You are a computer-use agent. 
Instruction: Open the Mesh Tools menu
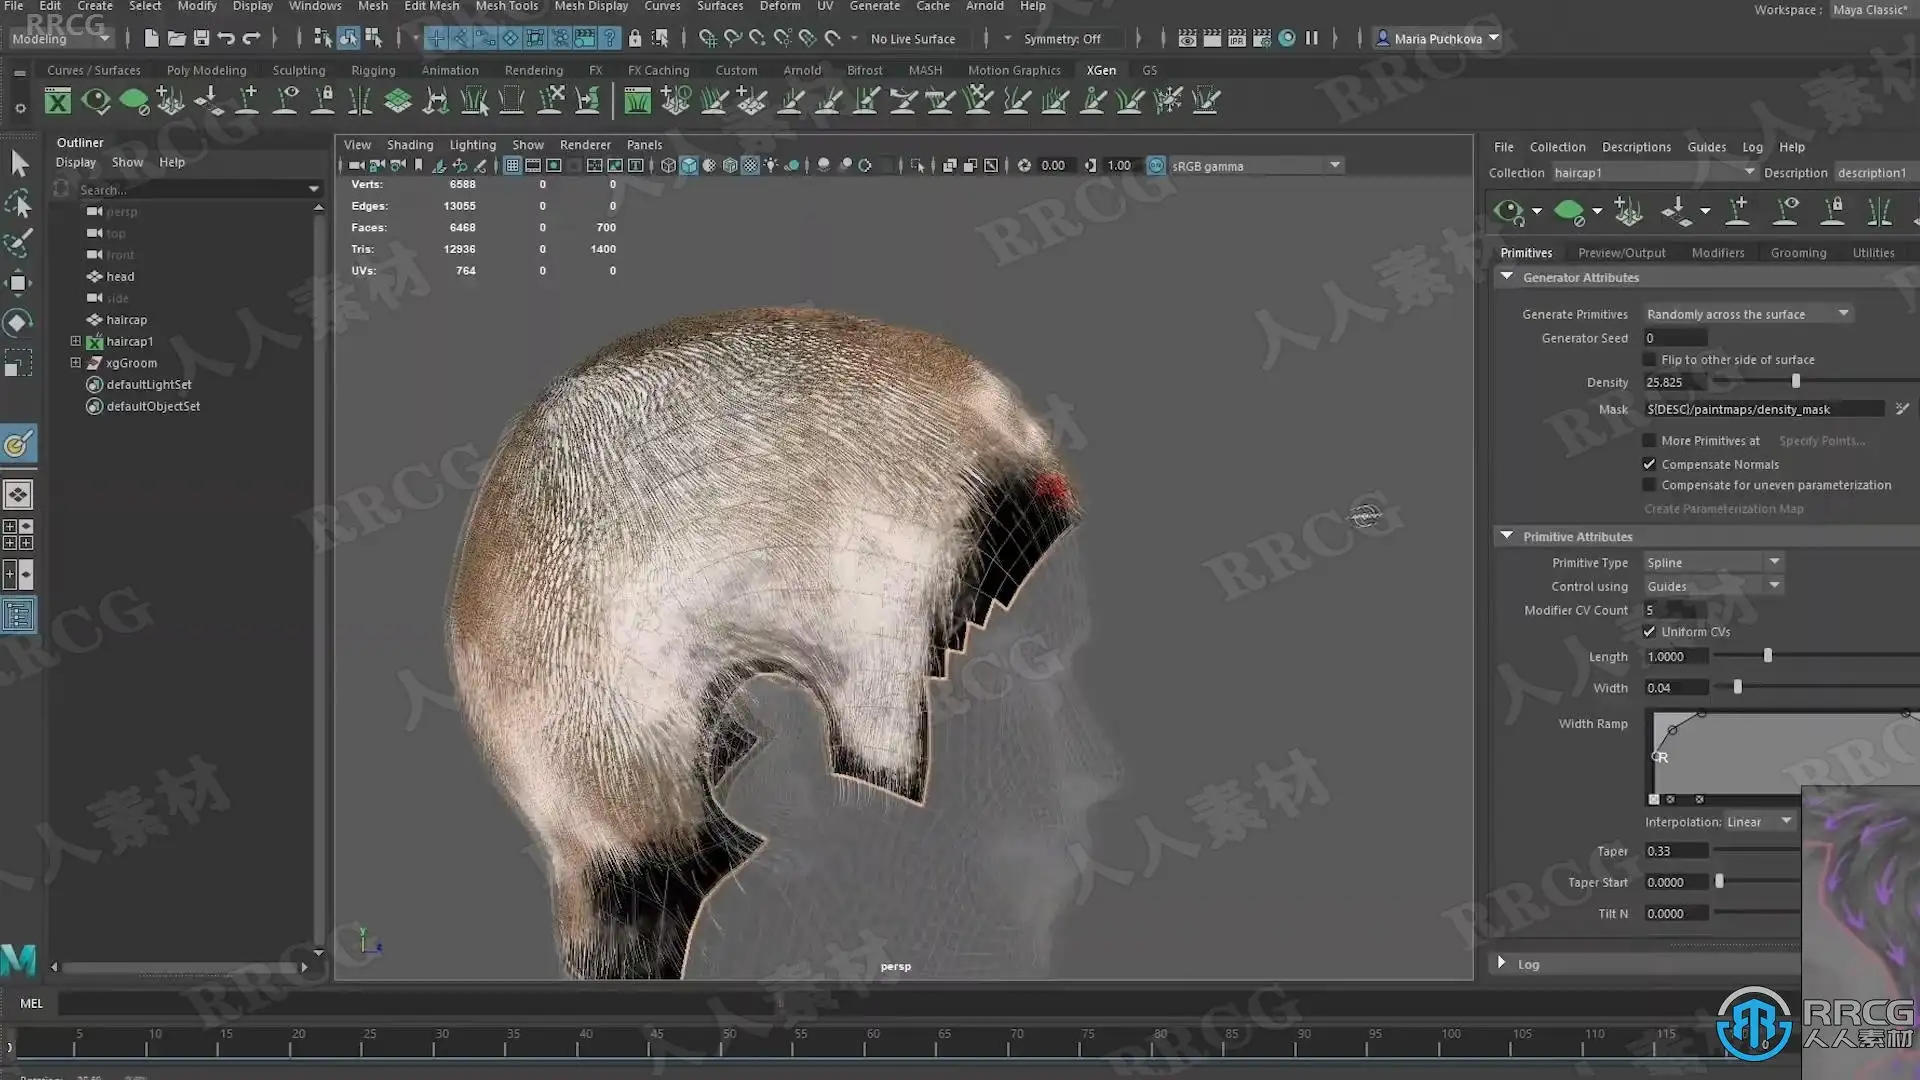coord(506,6)
